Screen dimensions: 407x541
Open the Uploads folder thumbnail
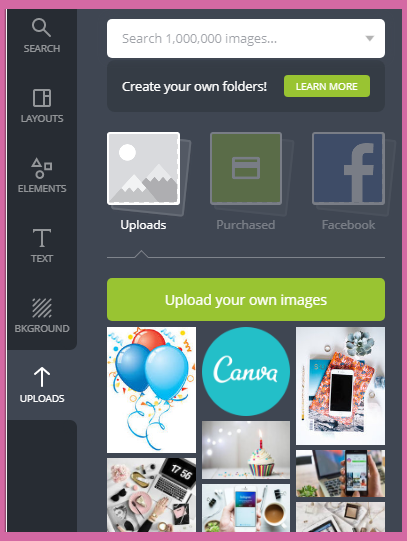[x=143, y=169]
